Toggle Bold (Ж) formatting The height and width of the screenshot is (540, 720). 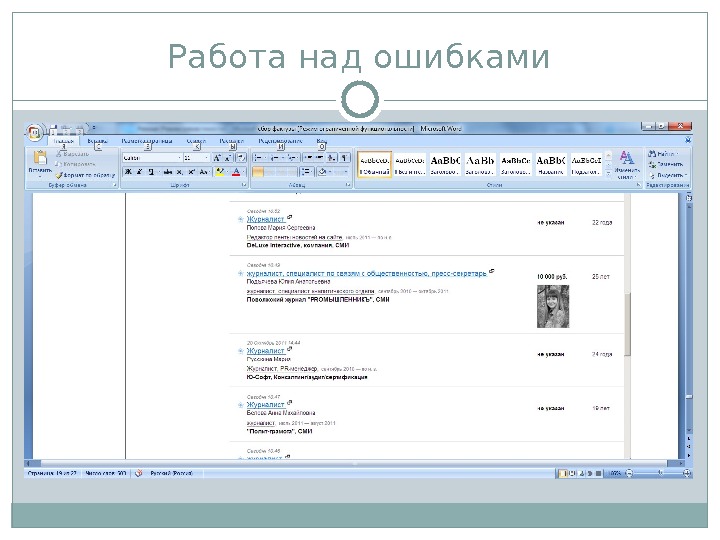pyautogui.click(x=128, y=172)
